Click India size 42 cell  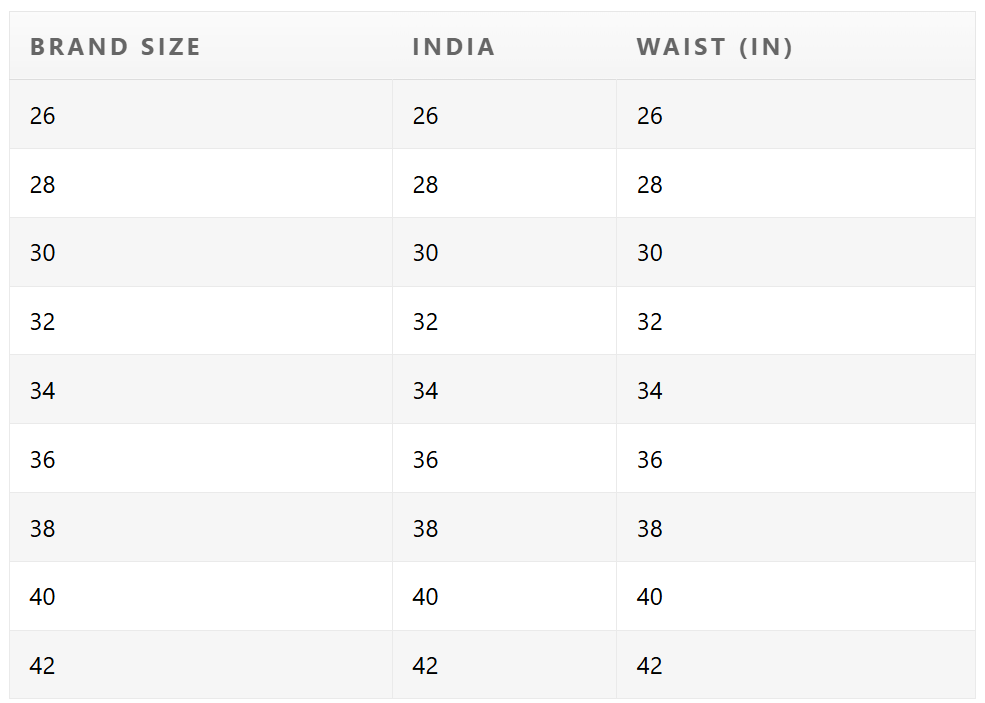(x=504, y=665)
